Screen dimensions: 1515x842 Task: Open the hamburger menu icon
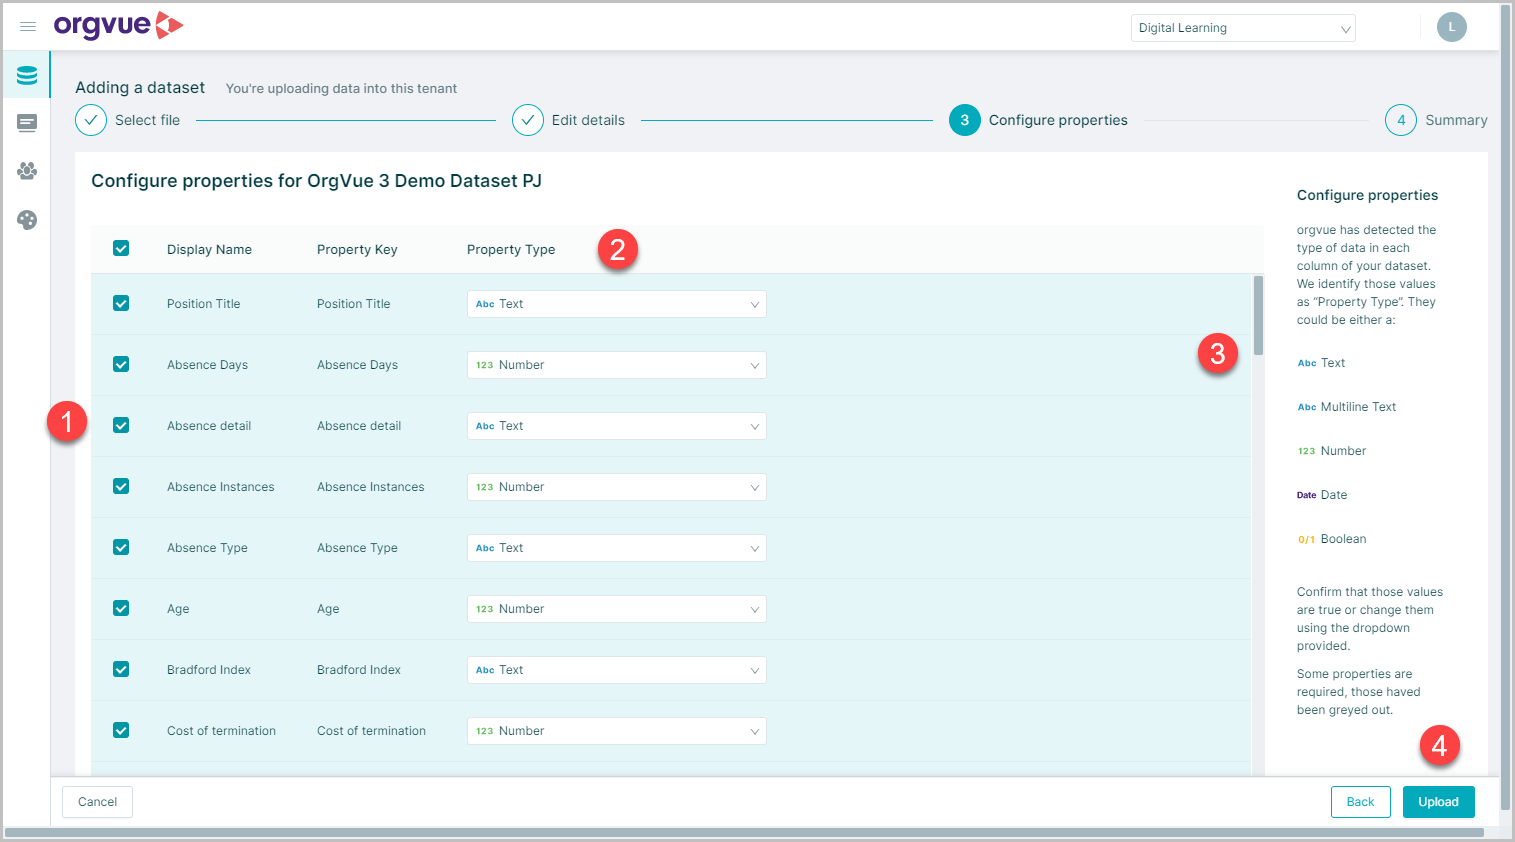click(28, 26)
